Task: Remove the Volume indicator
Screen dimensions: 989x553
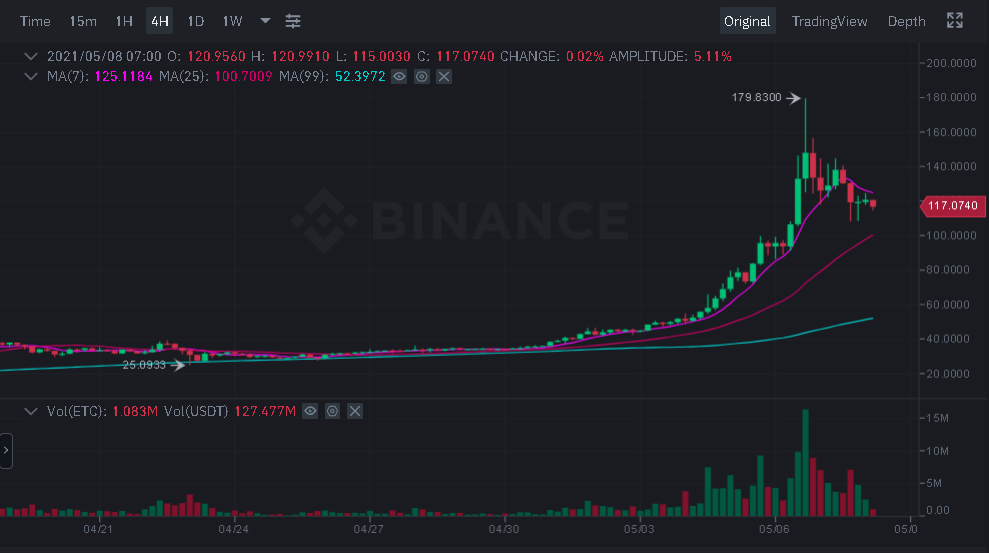Action: (354, 411)
